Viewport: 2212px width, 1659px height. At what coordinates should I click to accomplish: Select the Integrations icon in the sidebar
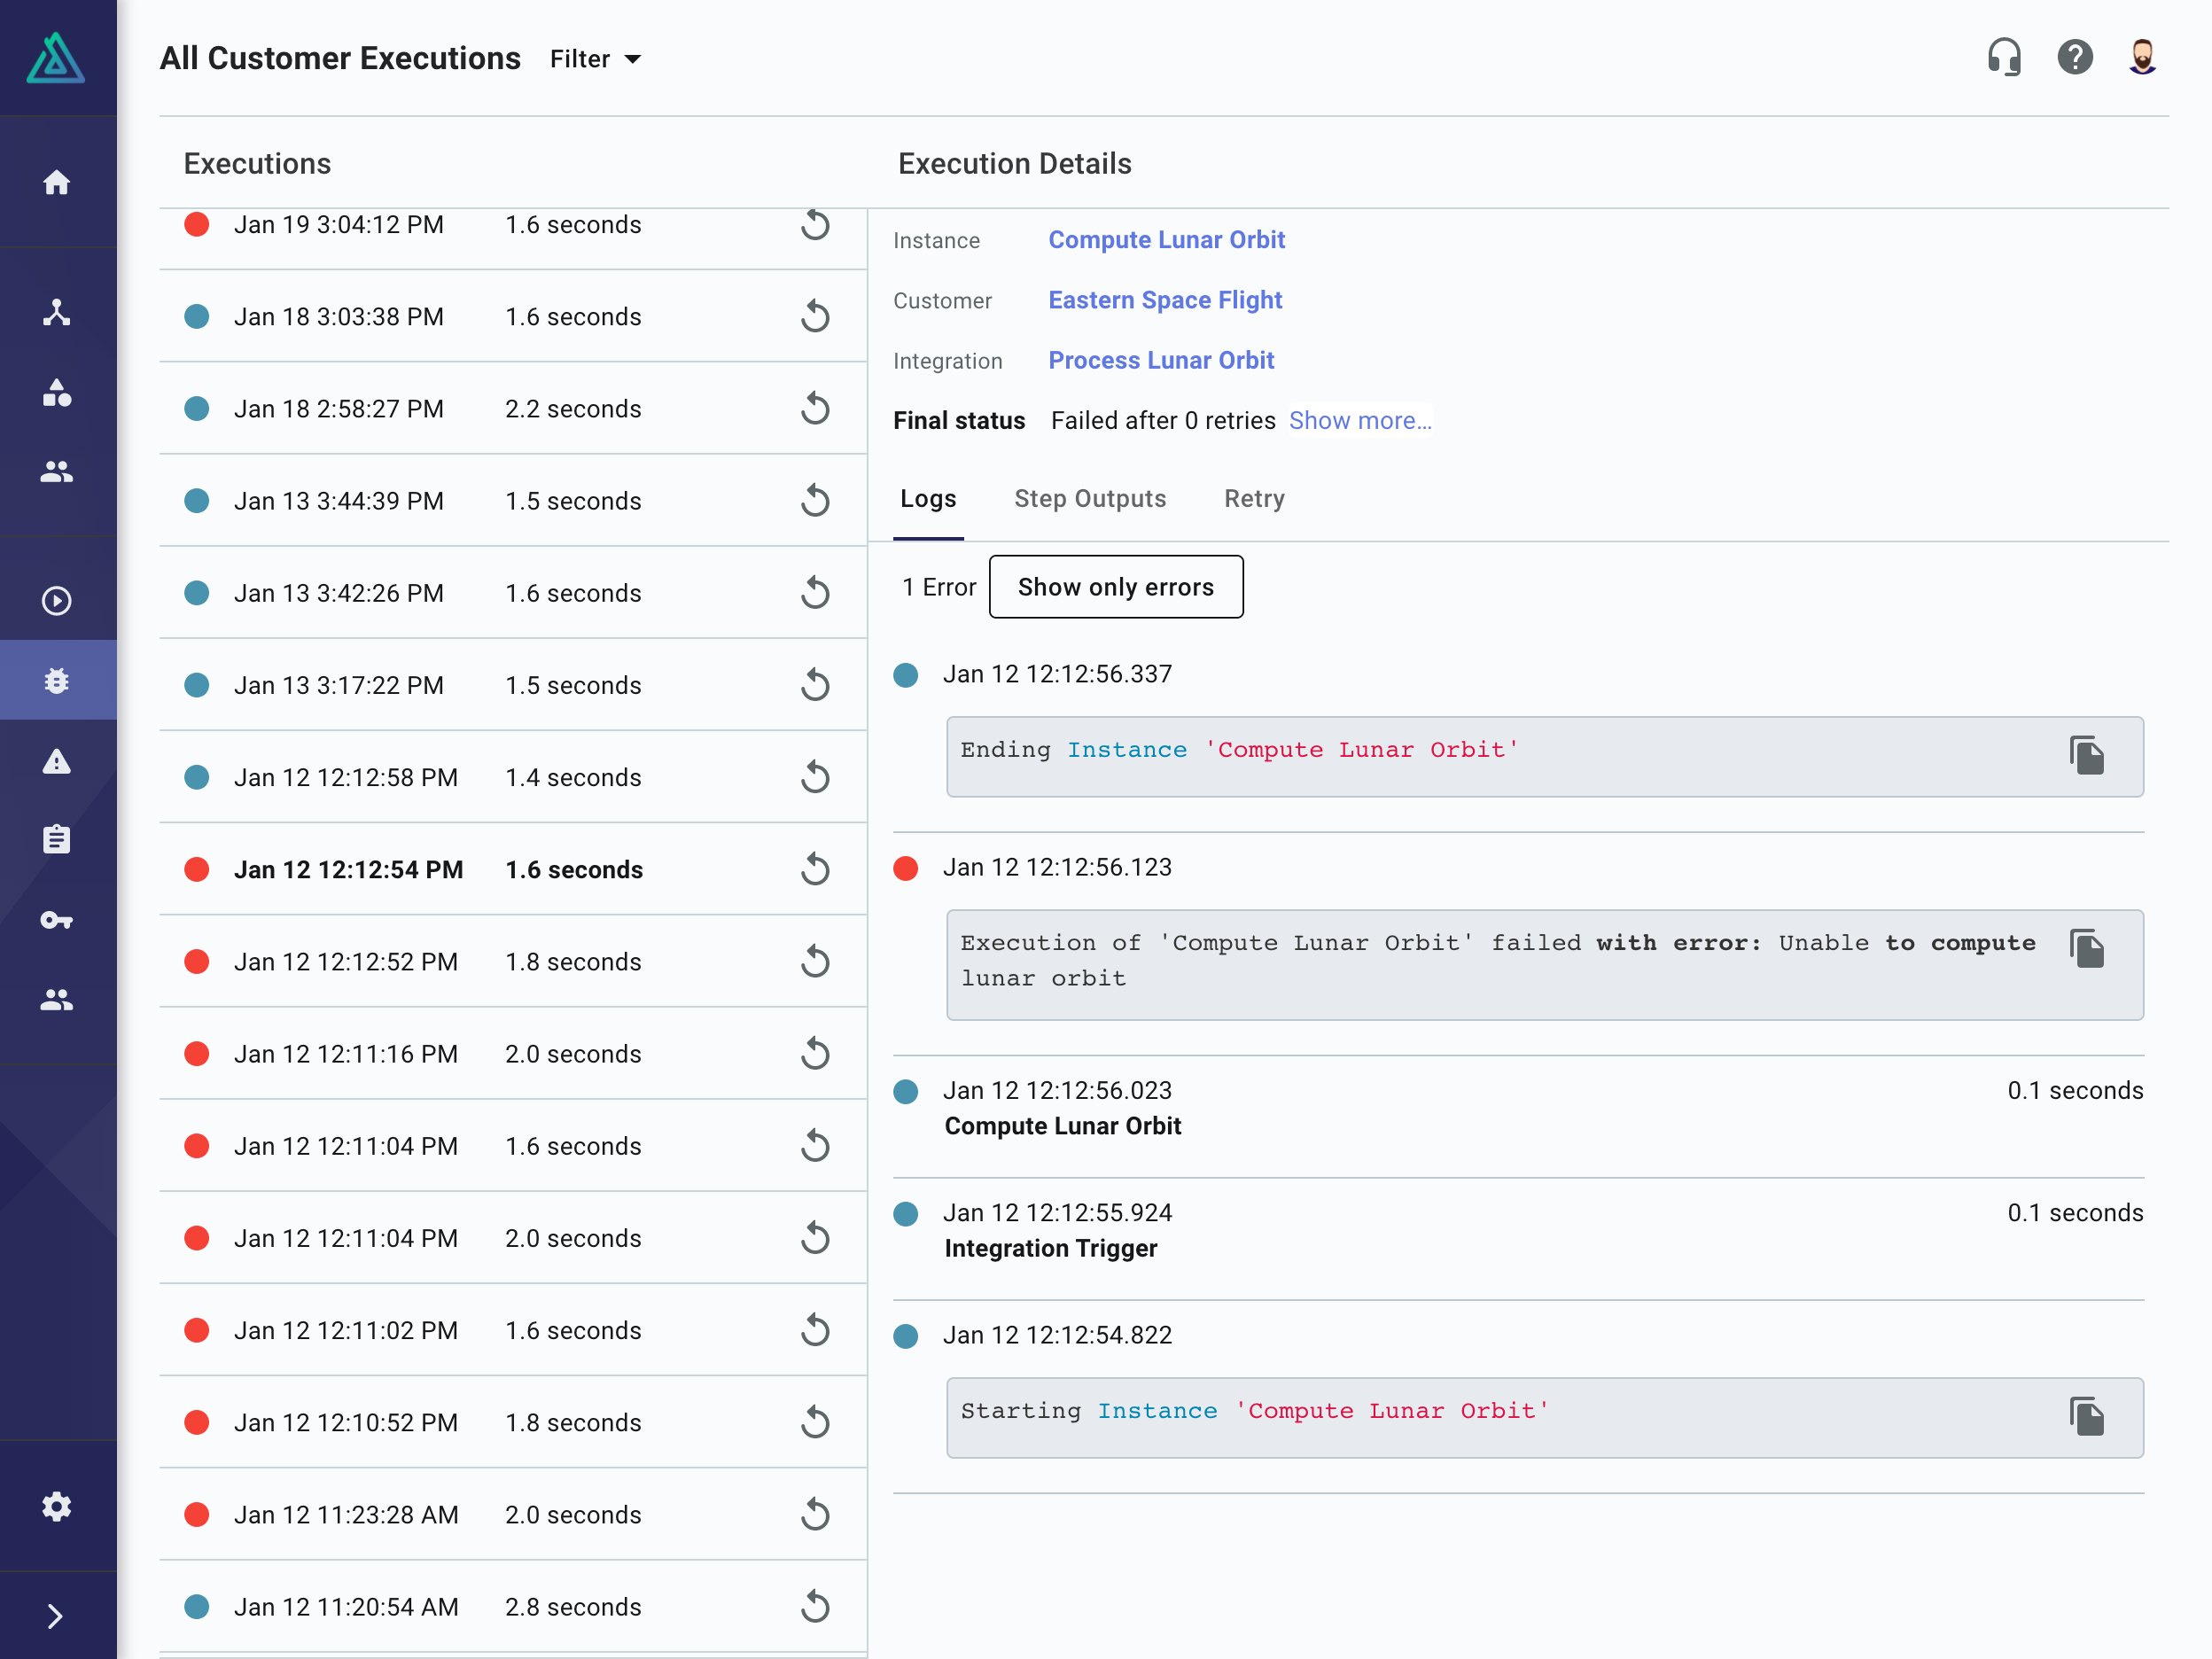[x=57, y=312]
